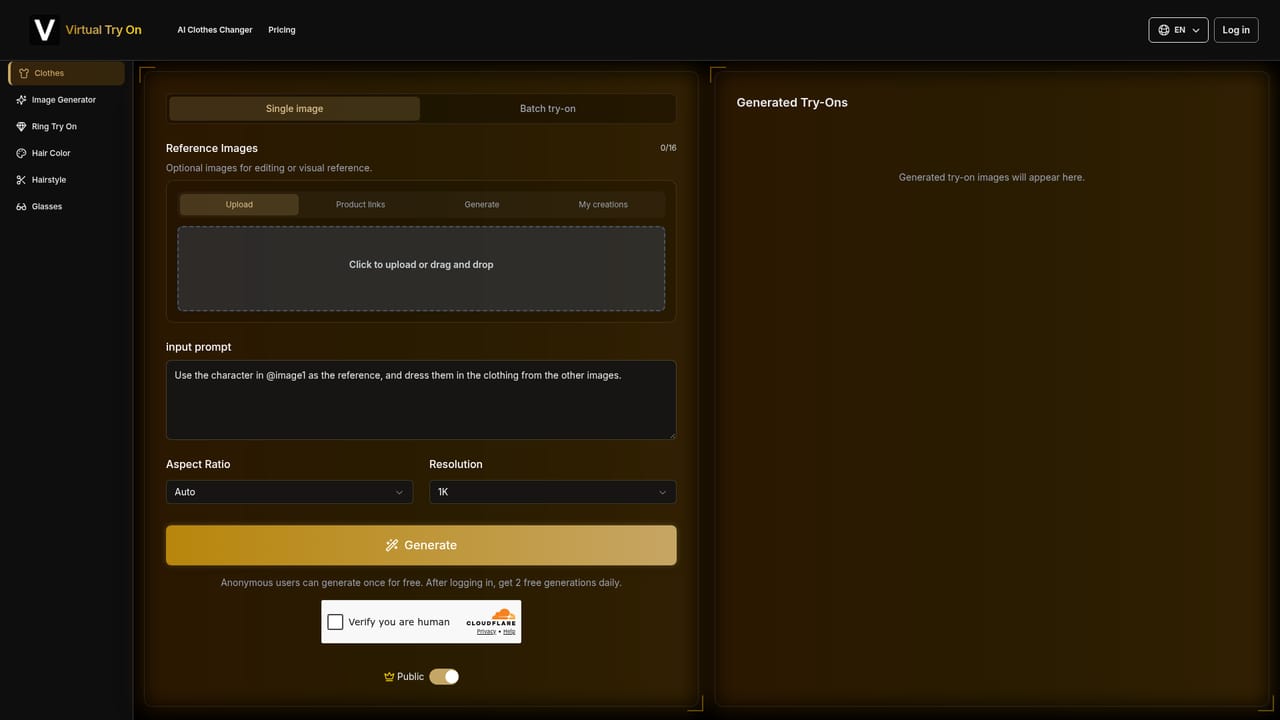
Task: Select the Clothes shirt icon in sidebar
Action: (23, 73)
